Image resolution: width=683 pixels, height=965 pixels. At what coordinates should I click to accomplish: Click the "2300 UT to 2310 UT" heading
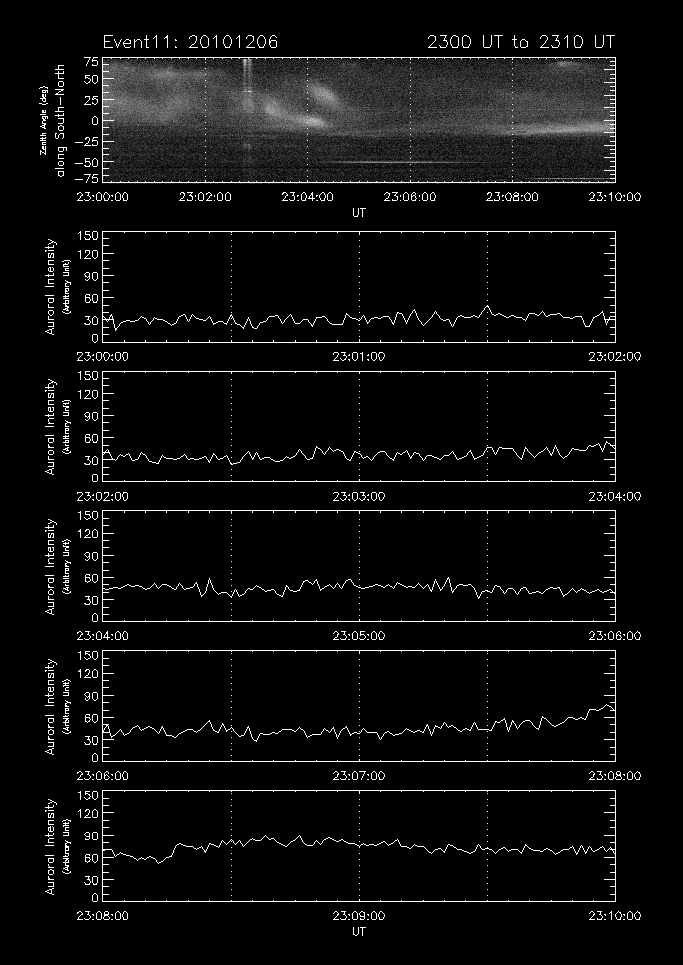click(x=521, y=42)
